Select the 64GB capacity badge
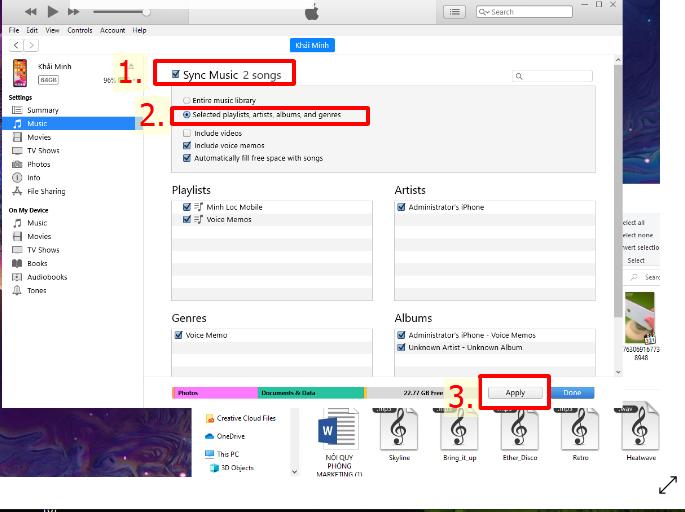This screenshot has height=512, width=685. (48, 80)
